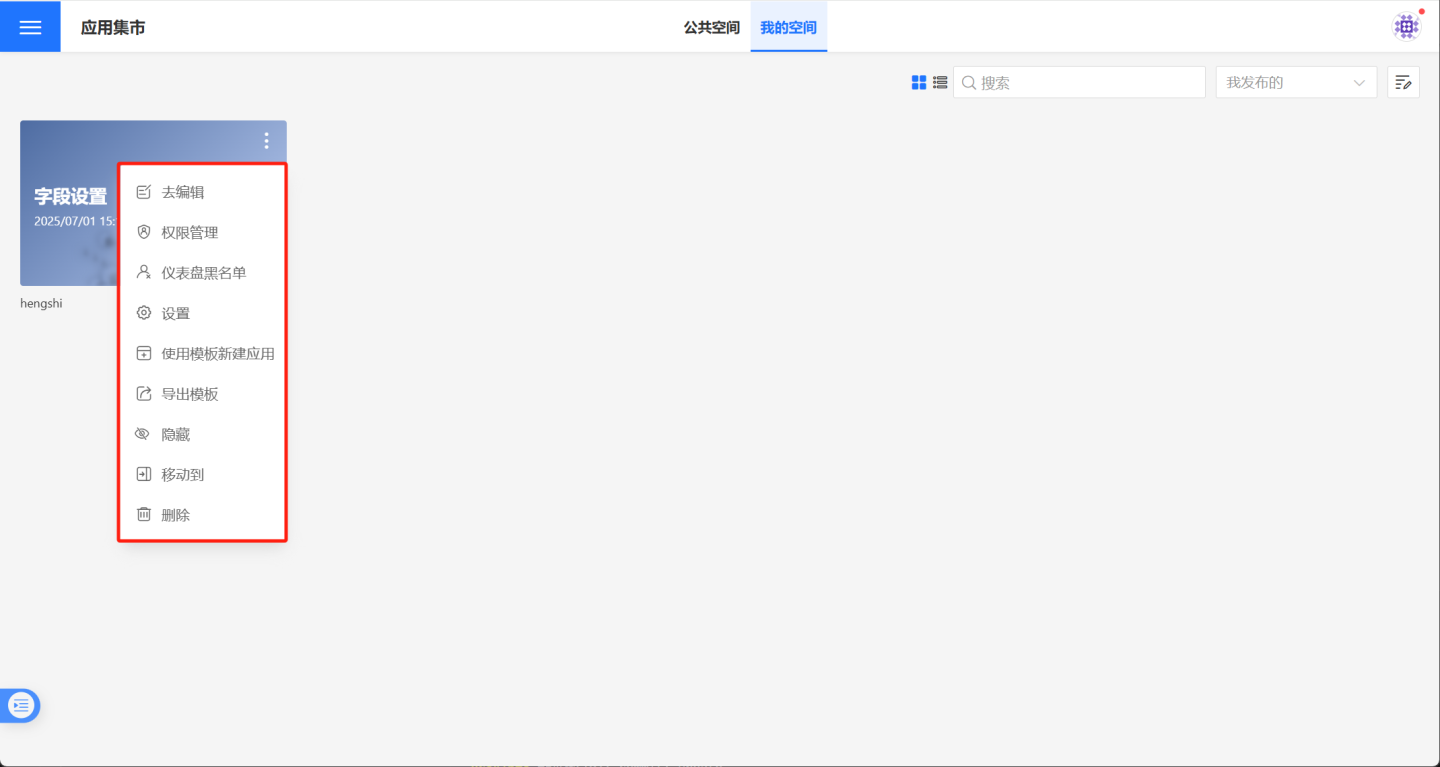1440x767 pixels.
Task: Switch to 公共空间 tab
Action: pos(711,27)
